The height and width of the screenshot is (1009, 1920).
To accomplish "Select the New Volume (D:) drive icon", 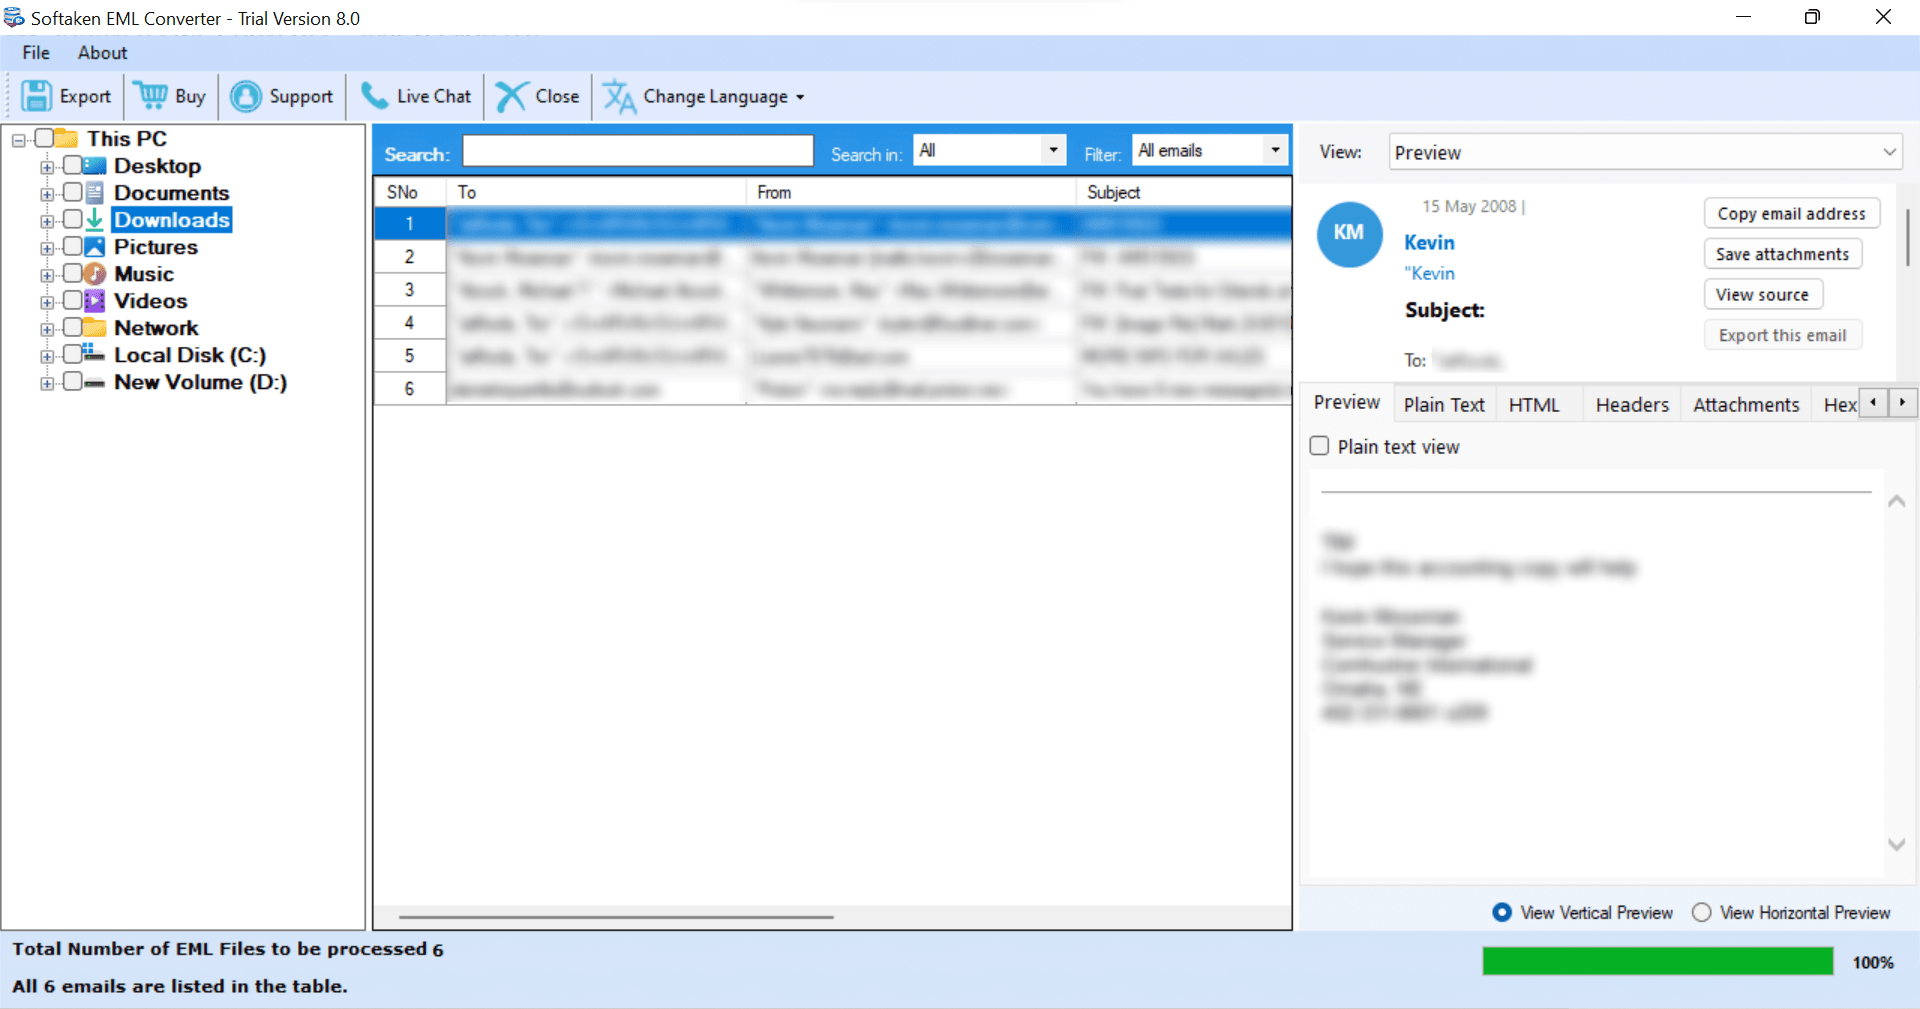I will [95, 382].
